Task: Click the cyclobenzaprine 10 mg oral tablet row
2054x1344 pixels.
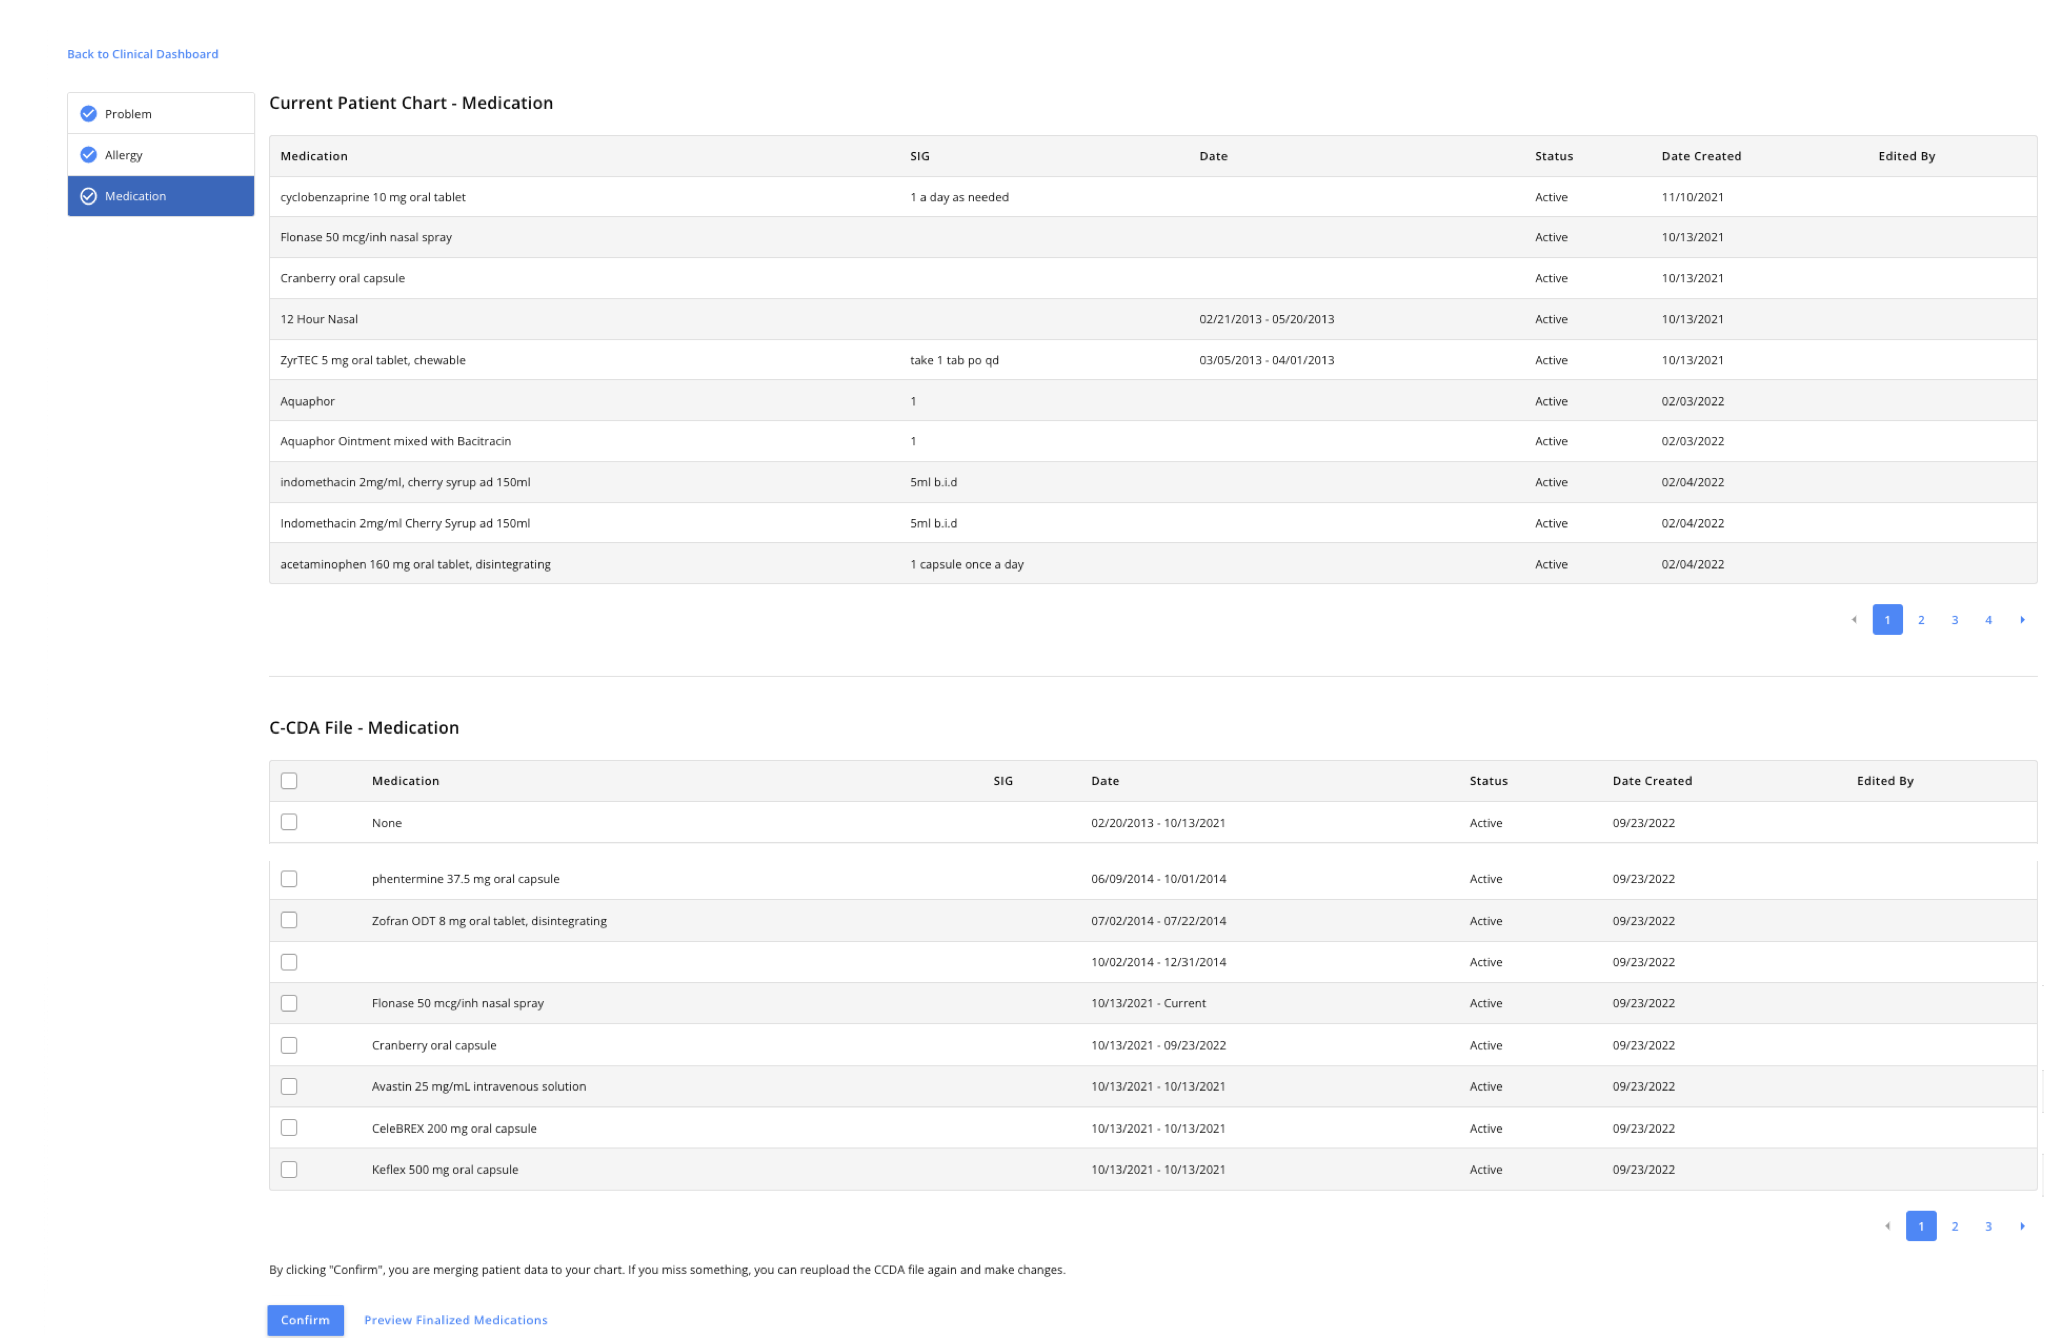Action: (x=1152, y=197)
